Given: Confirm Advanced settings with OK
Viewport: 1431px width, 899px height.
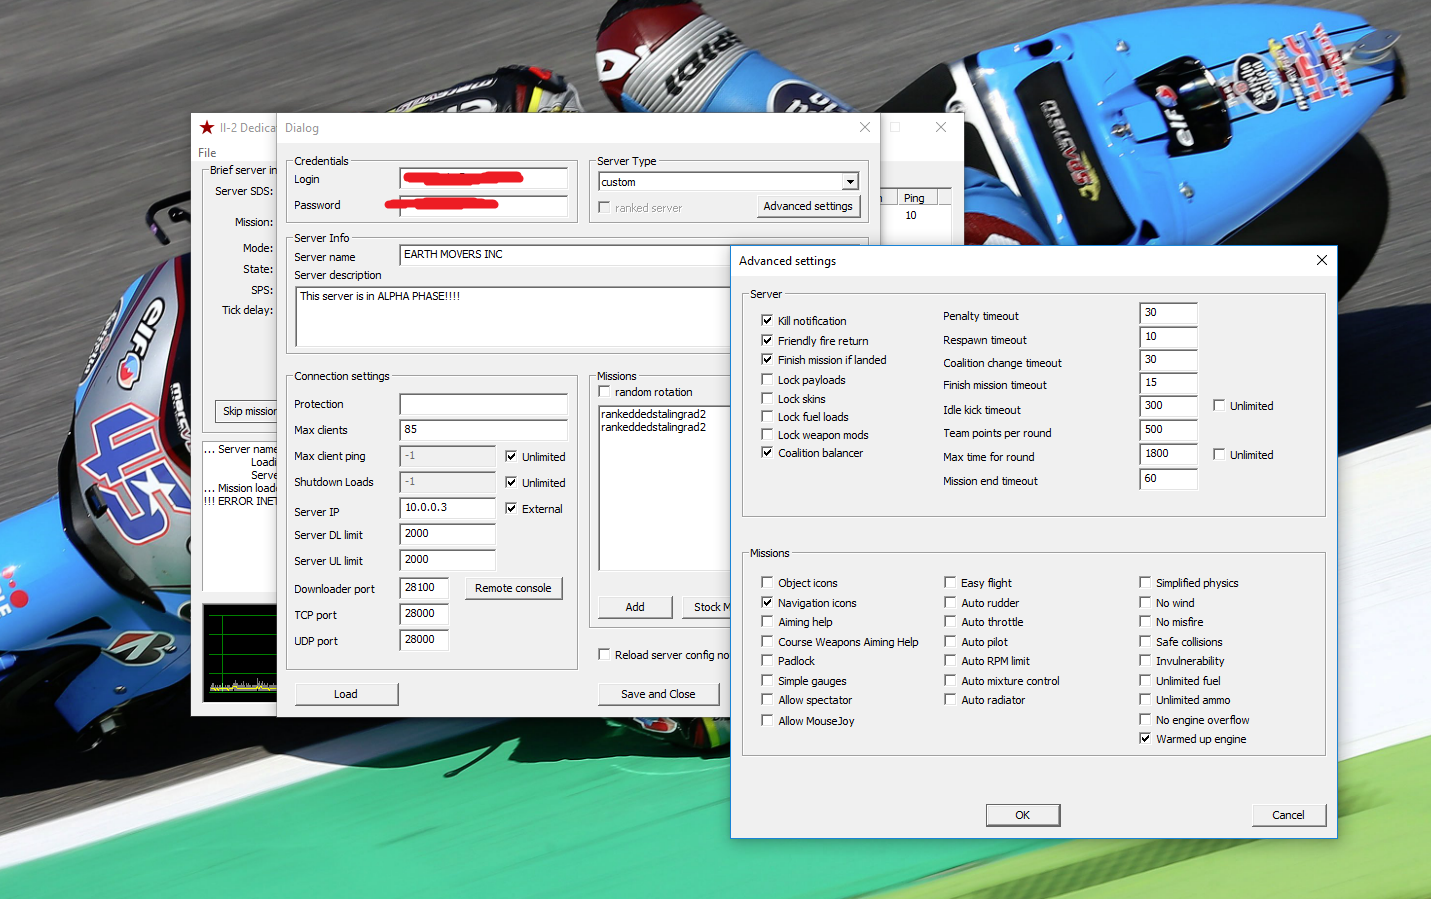Looking at the screenshot, I should (x=1022, y=815).
